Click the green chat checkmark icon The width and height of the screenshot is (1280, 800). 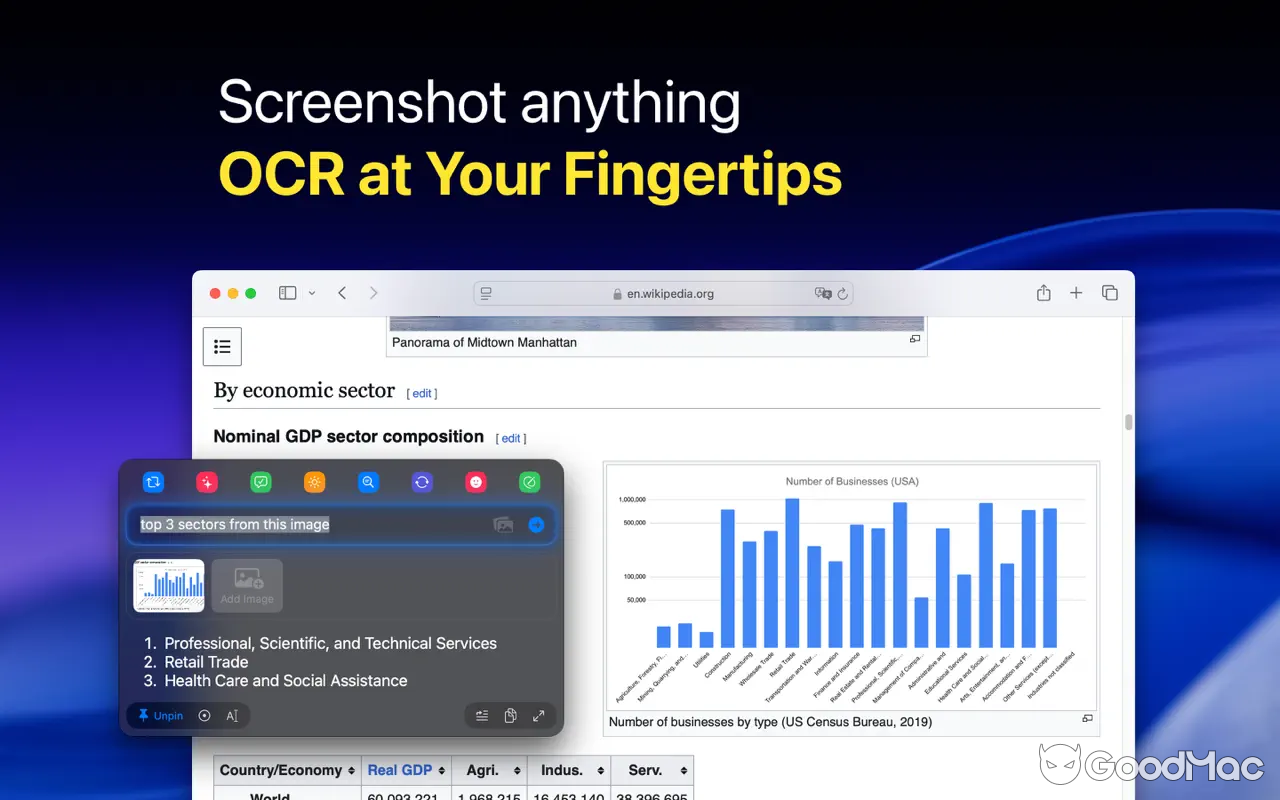[261, 482]
